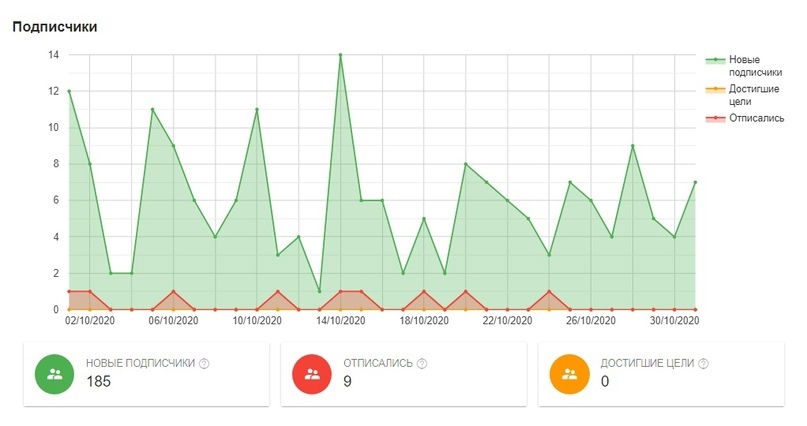Click the 02/10/2020 date axis label
Image resolution: width=807 pixels, height=426 pixels.
[90, 321]
